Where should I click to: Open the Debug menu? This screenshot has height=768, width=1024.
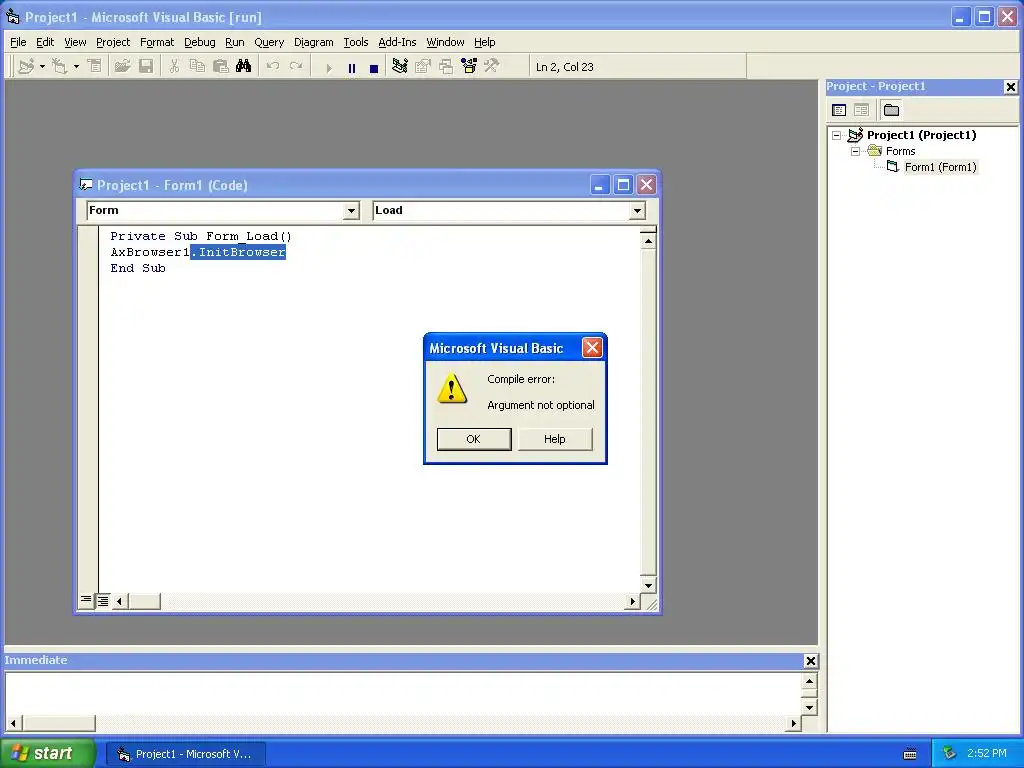[200, 42]
